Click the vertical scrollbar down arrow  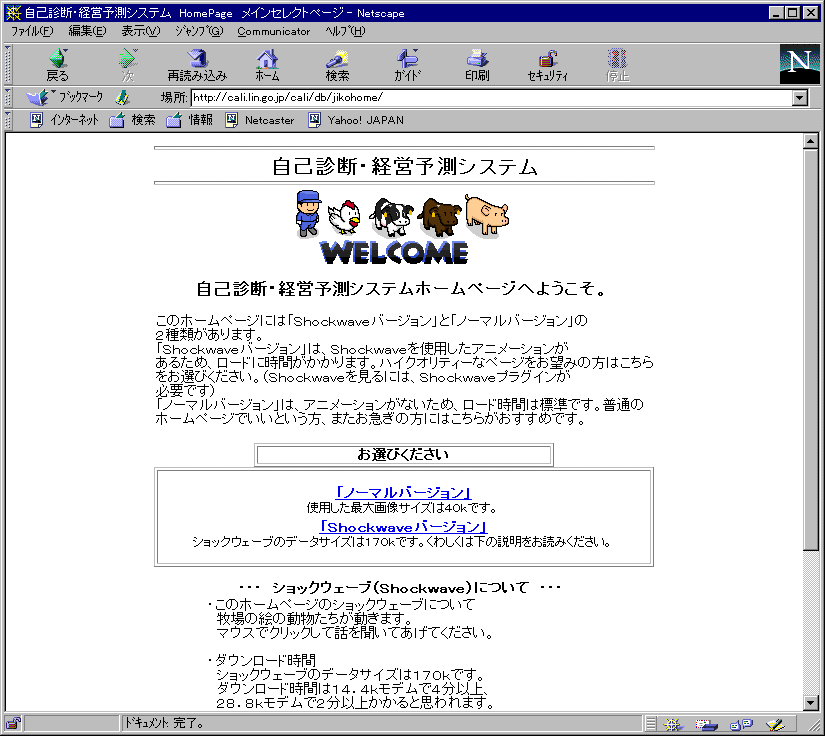[811, 702]
